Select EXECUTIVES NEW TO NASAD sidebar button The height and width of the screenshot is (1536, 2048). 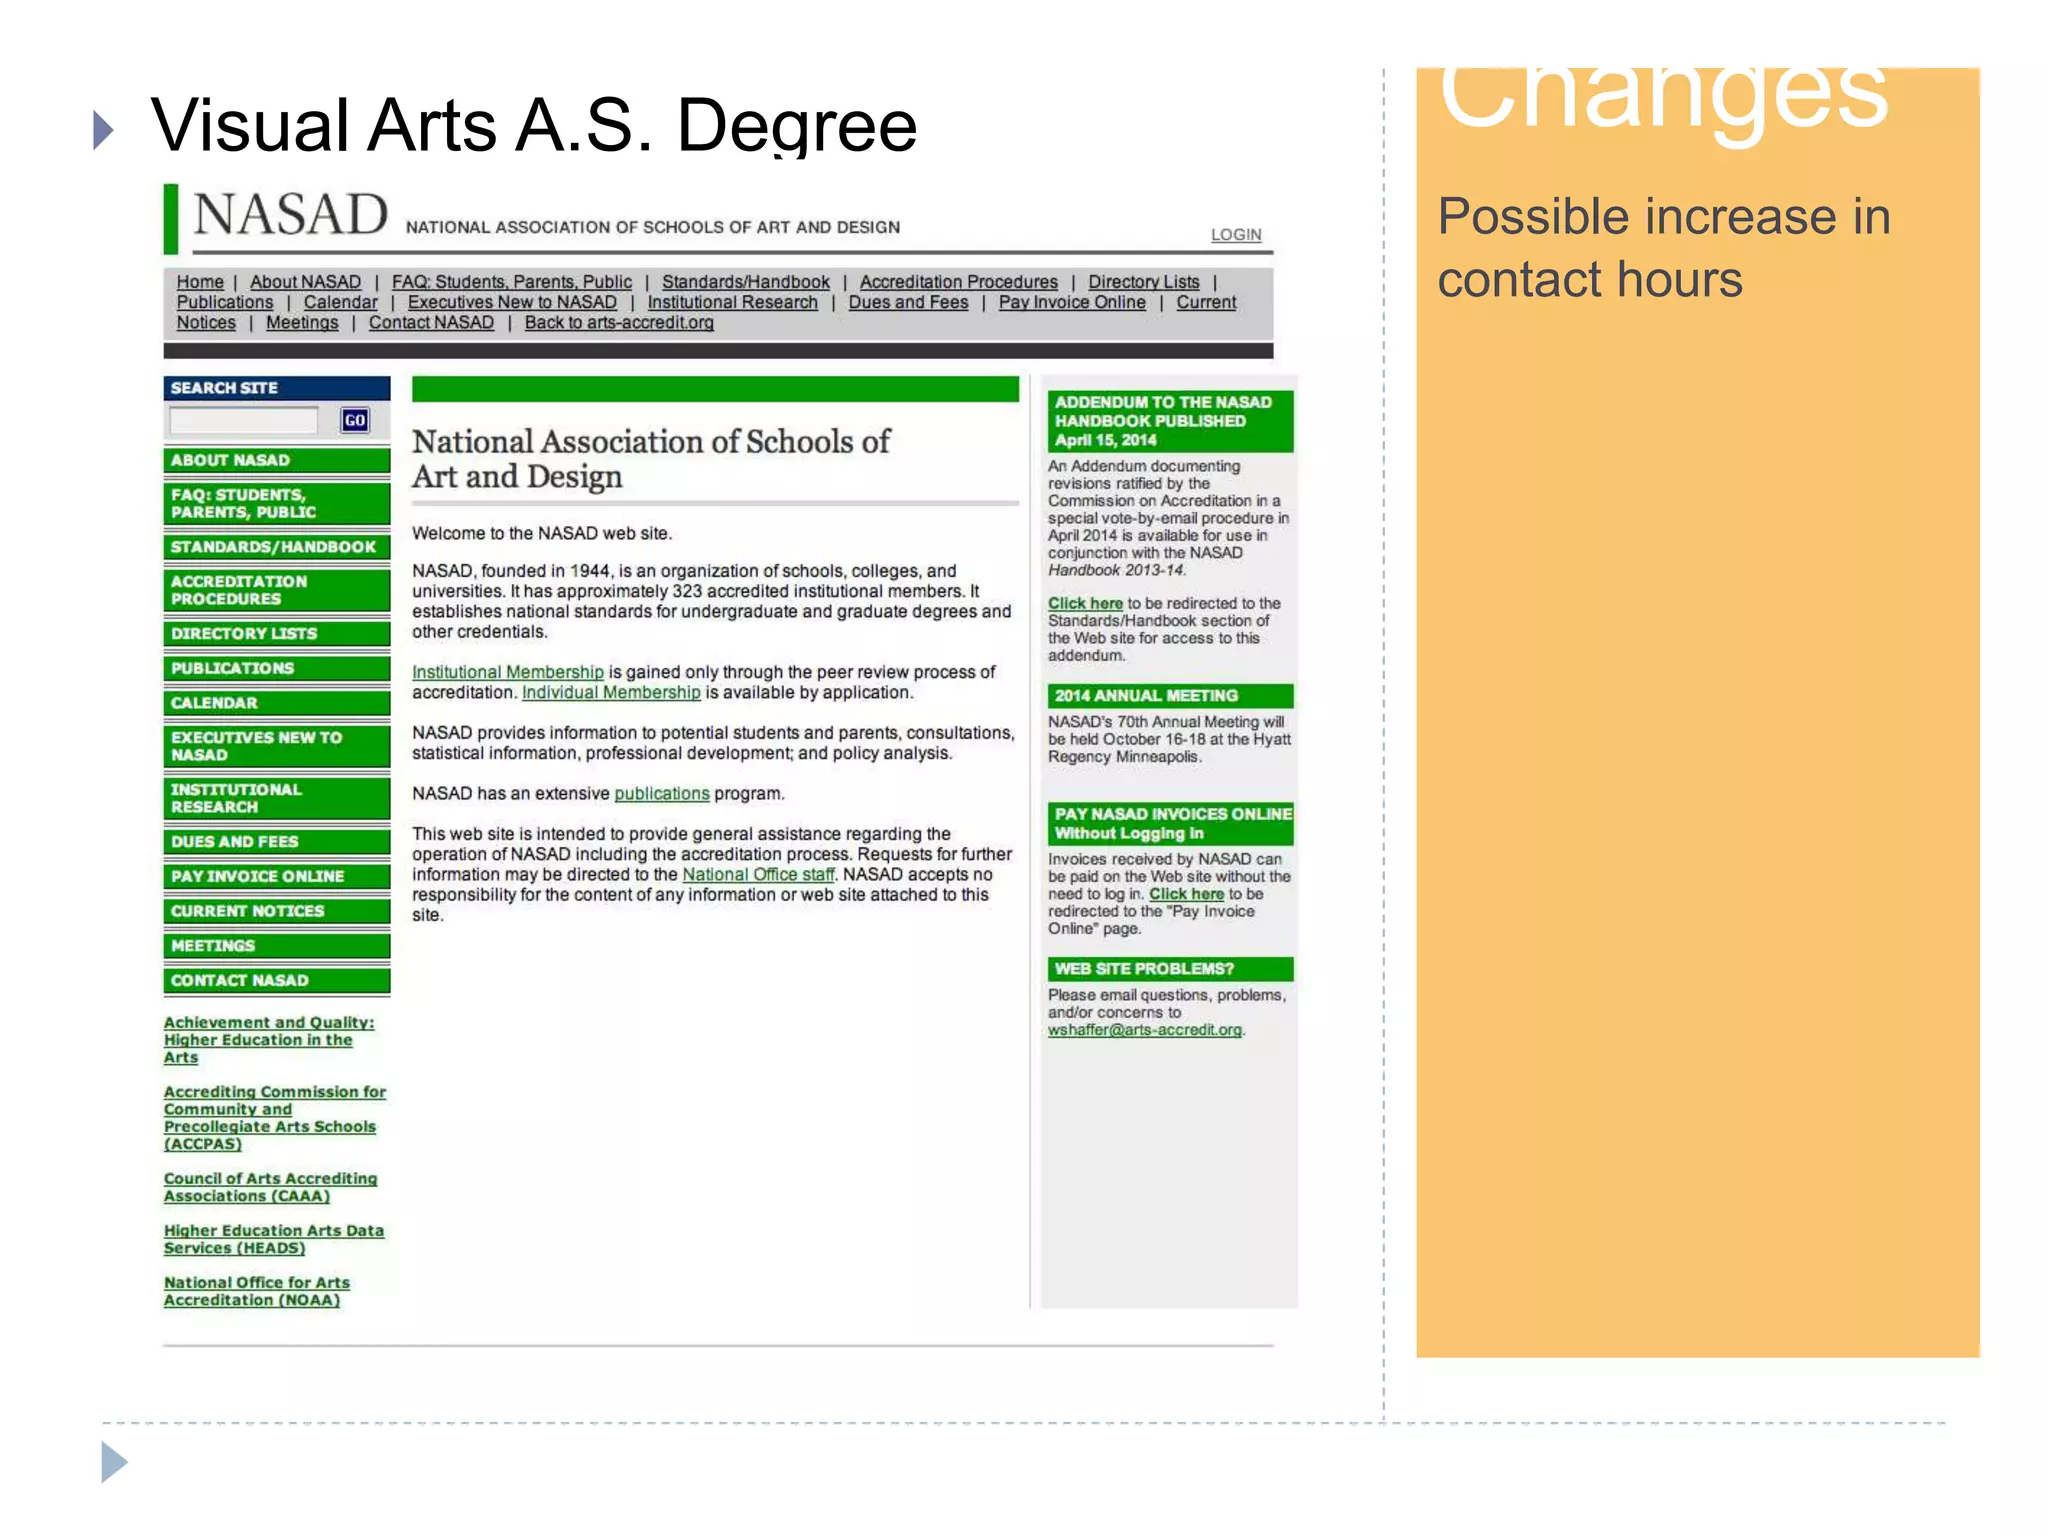tap(277, 746)
